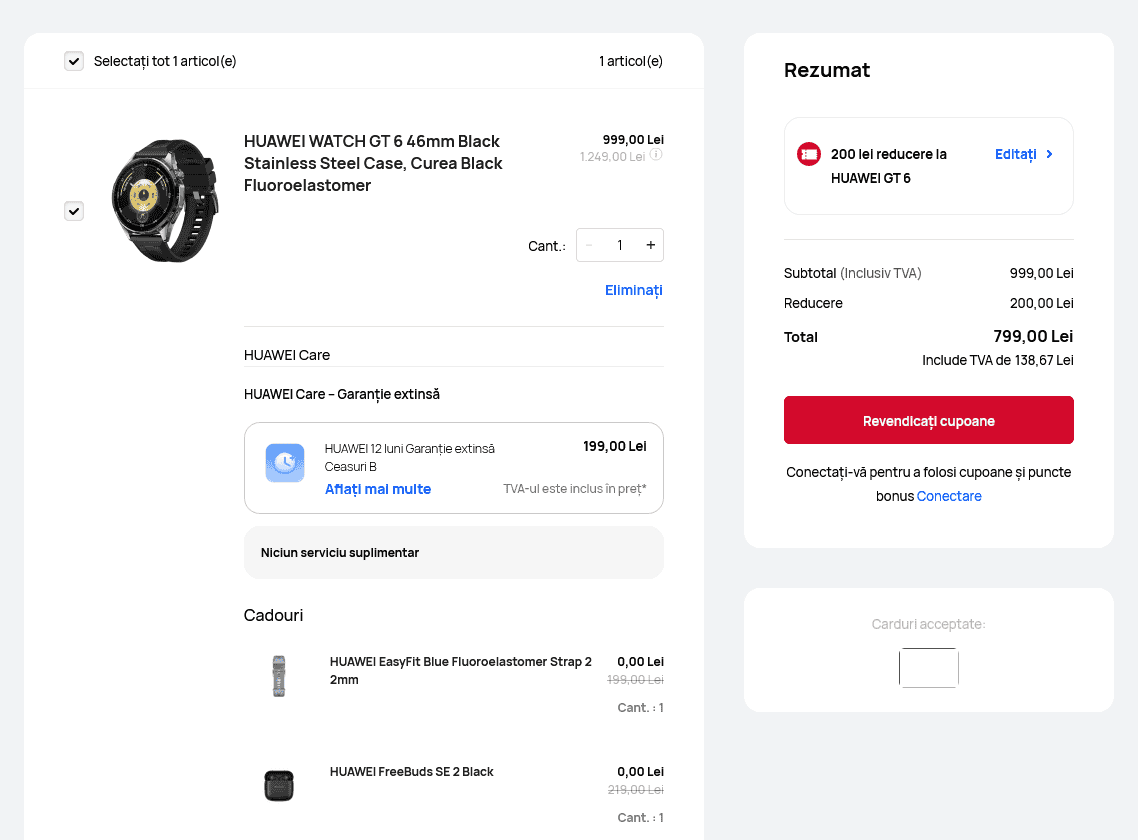Increase quantity with the plus button

tap(650, 244)
